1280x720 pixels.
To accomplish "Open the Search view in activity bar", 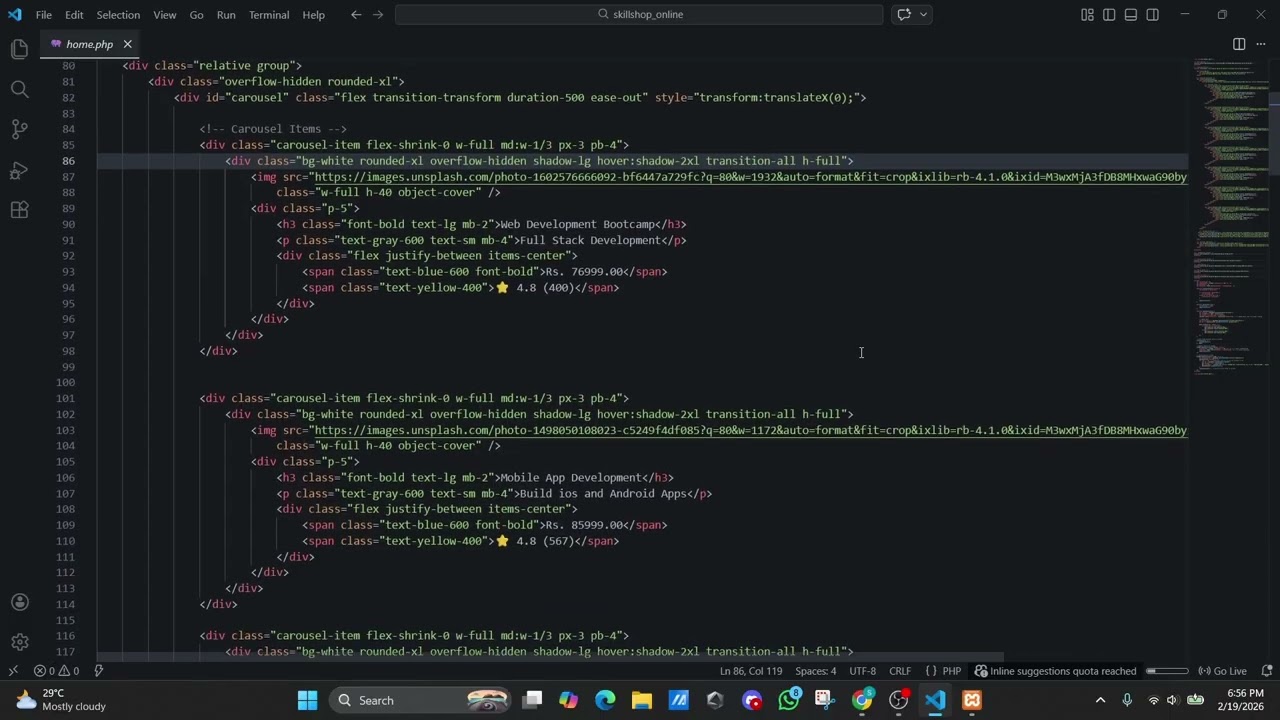I will pyautogui.click(x=19, y=90).
